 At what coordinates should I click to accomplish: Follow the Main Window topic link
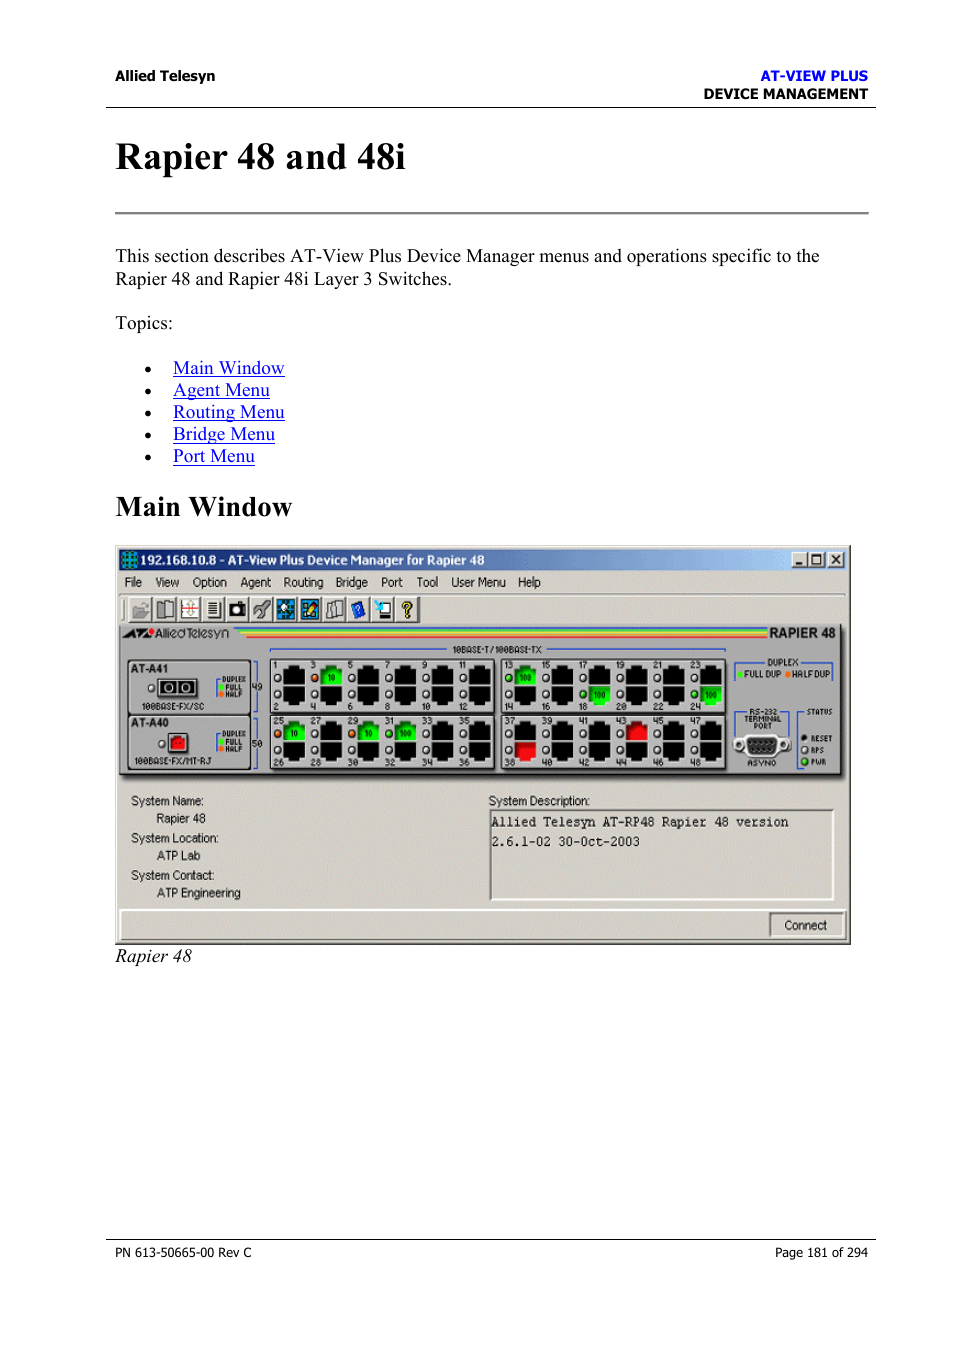tap(228, 368)
